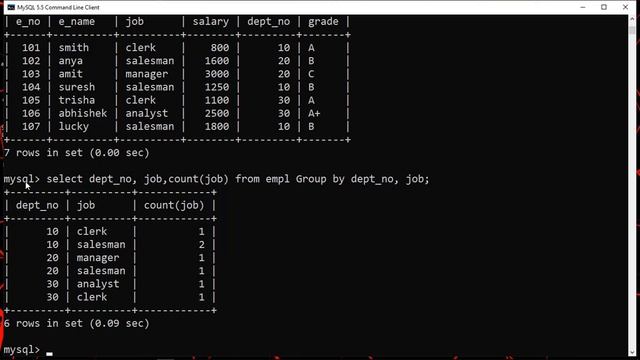Click salary value 2500

click(217, 113)
